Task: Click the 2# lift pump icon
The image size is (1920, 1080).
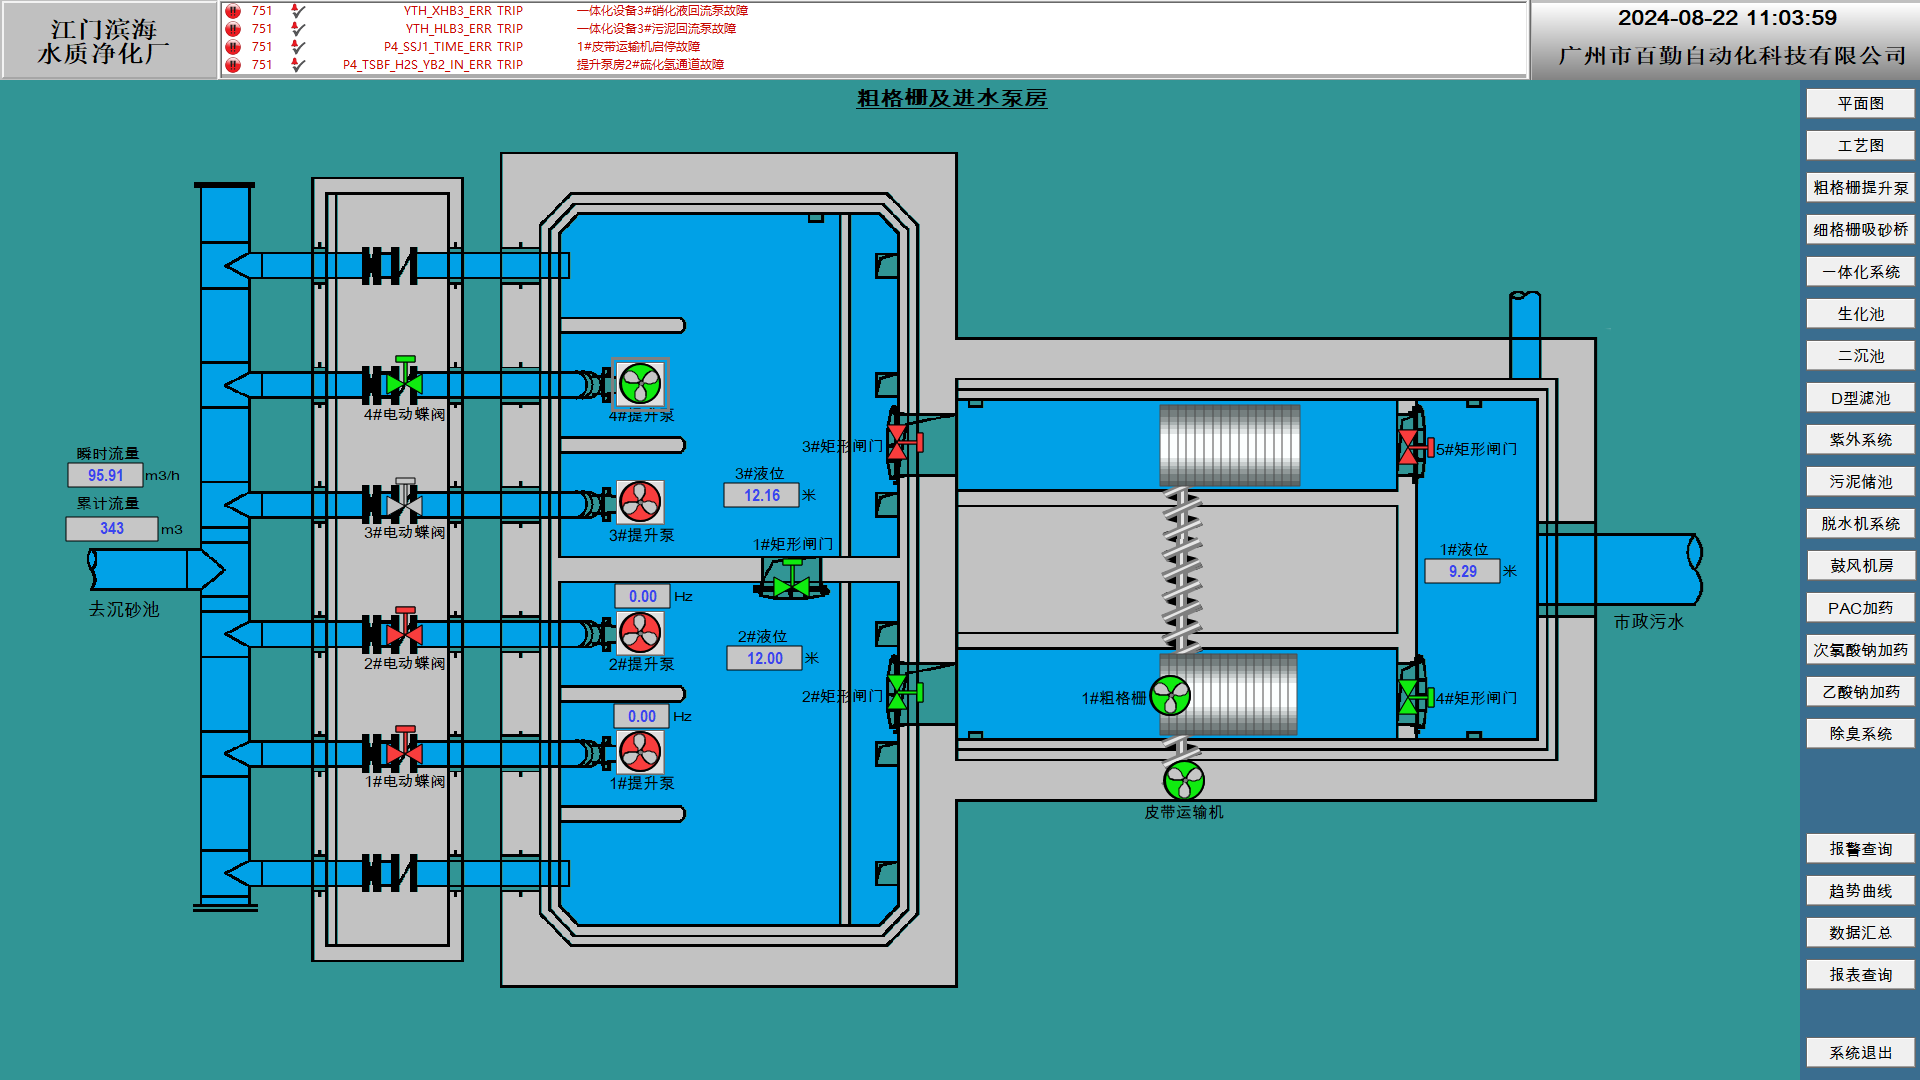Action: point(640,632)
